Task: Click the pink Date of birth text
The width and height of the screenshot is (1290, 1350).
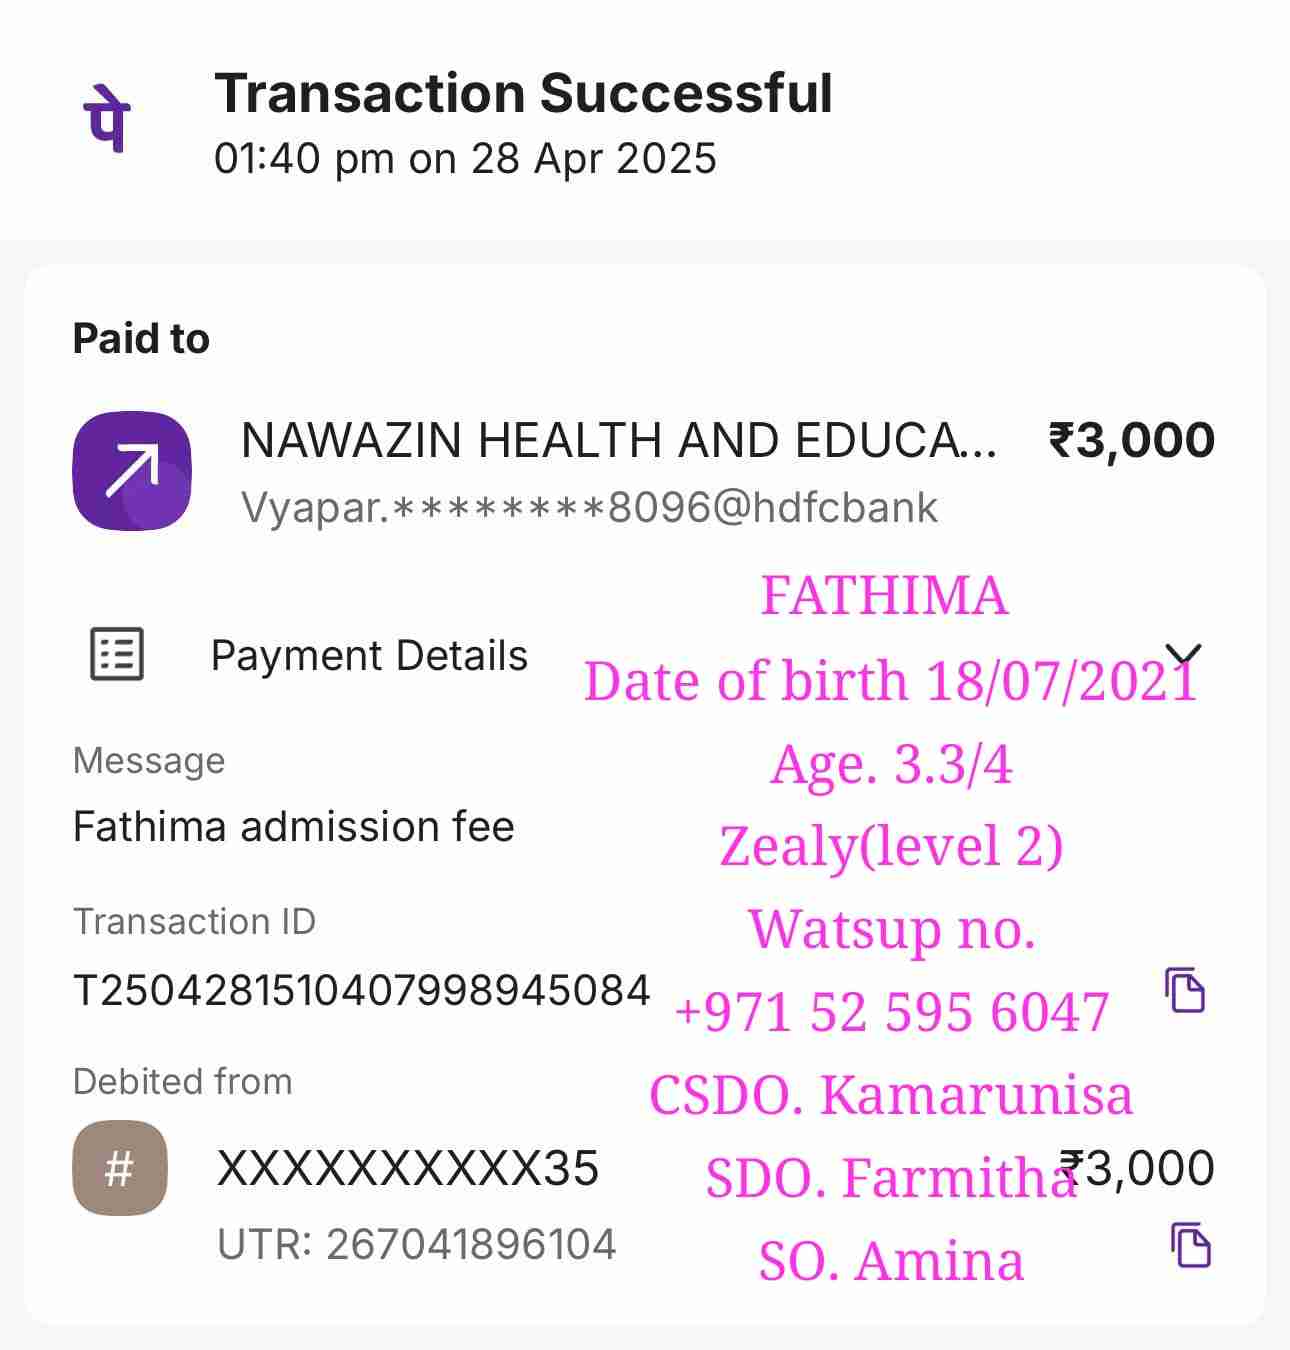Action: coord(890,682)
